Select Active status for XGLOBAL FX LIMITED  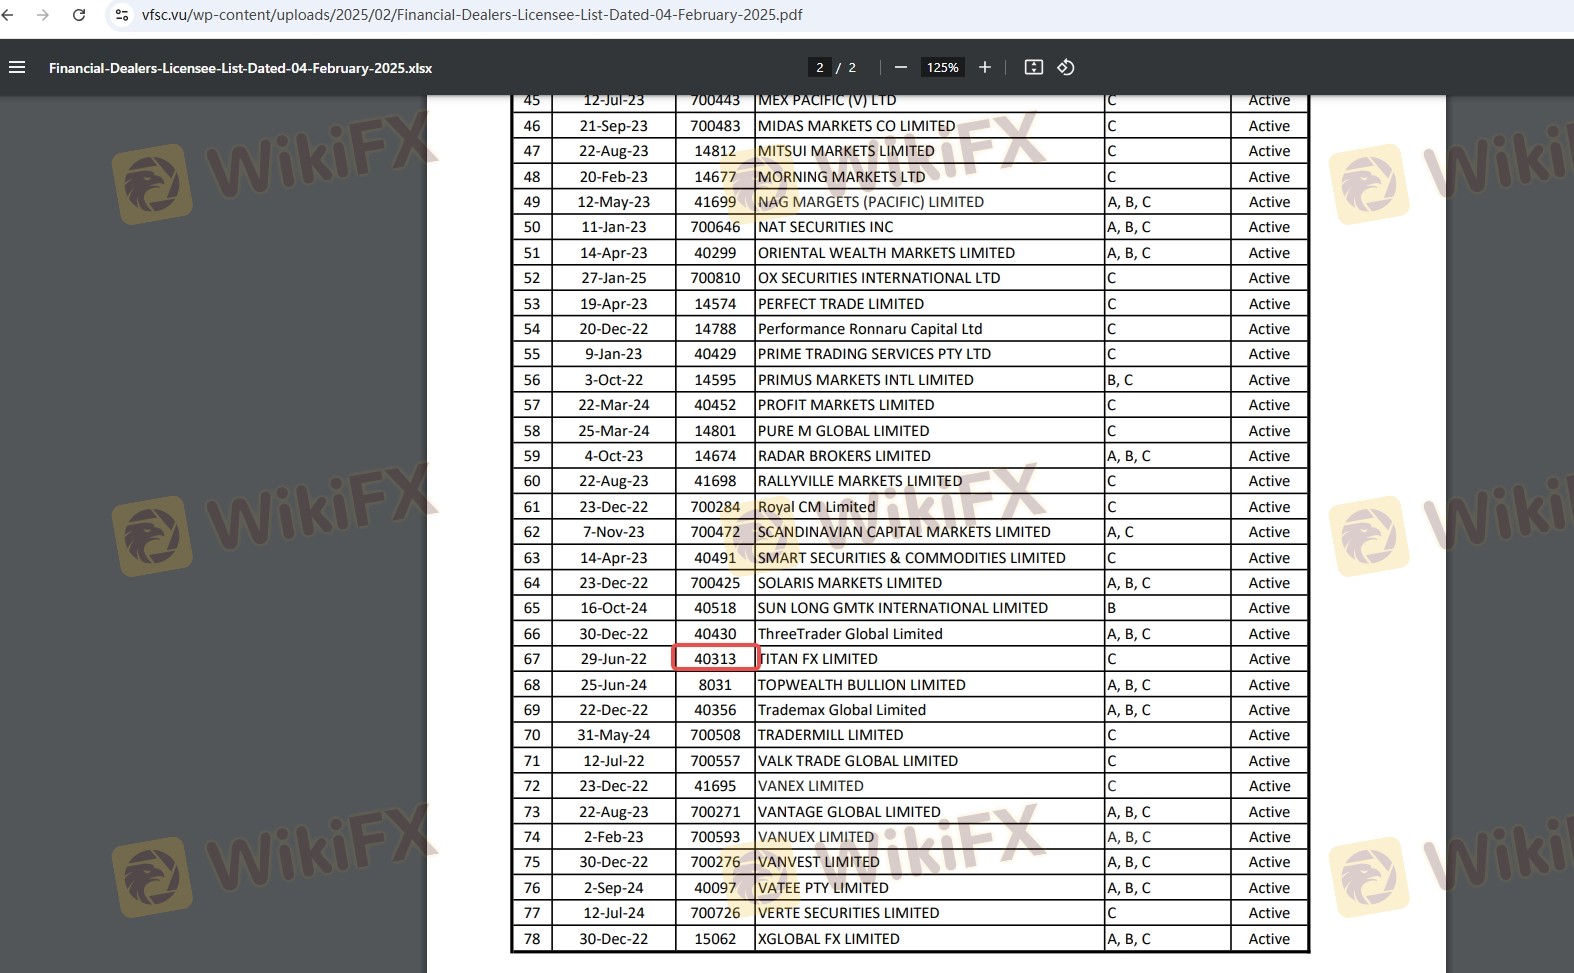pos(1269,939)
